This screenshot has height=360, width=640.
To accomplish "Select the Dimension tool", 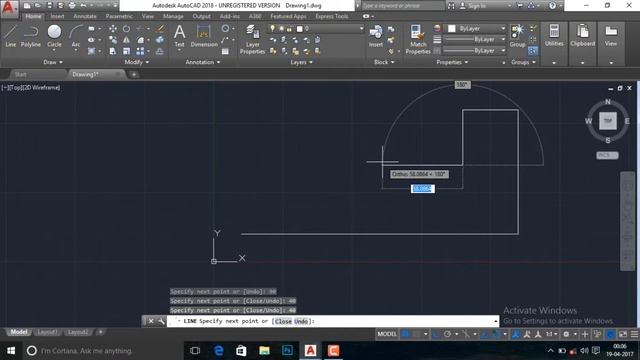I will (204, 36).
